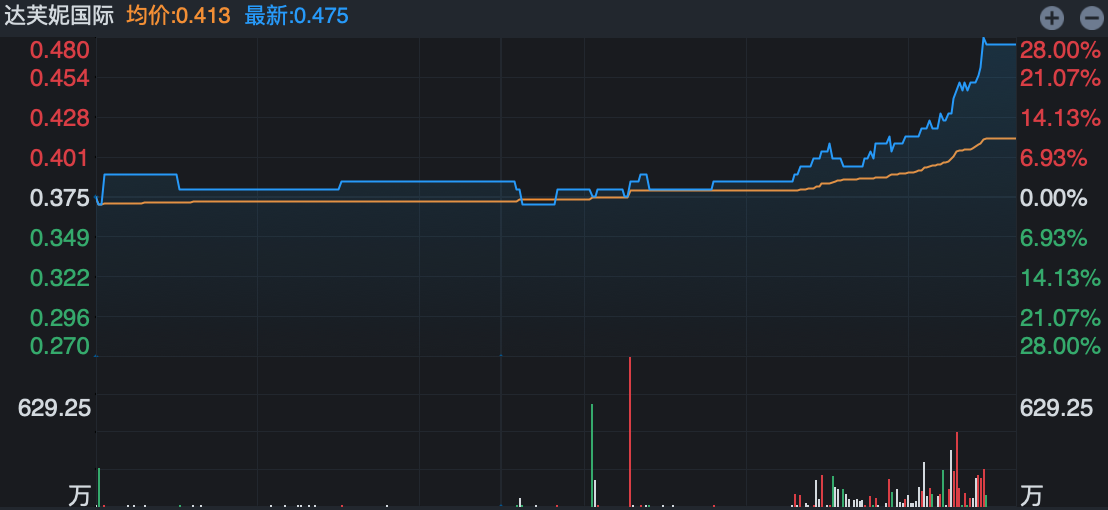This screenshot has width=1108, height=510.
Task: Select the 0.428 price axis label
Action: coord(60,118)
